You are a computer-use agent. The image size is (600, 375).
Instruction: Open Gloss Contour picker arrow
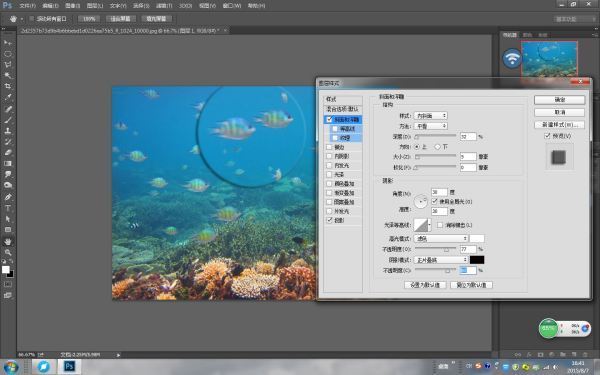tap(429, 225)
